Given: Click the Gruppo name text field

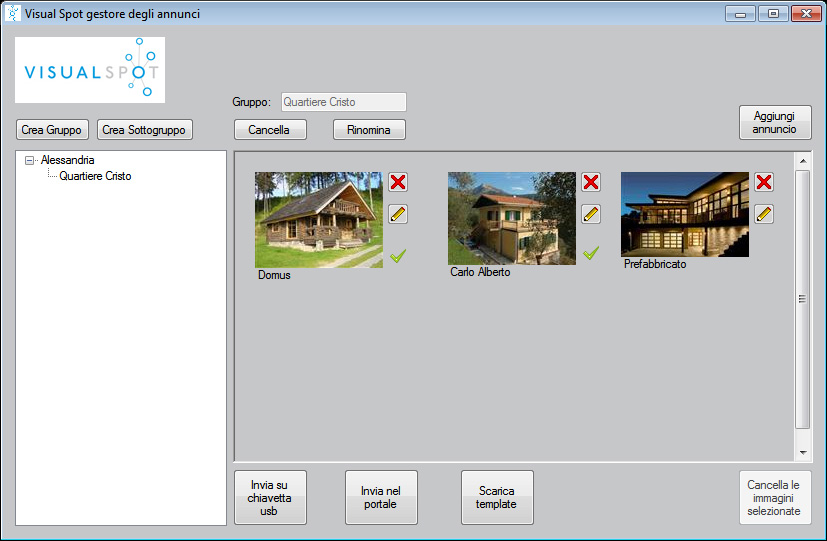Looking at the screenshot, I should (343, 102).
